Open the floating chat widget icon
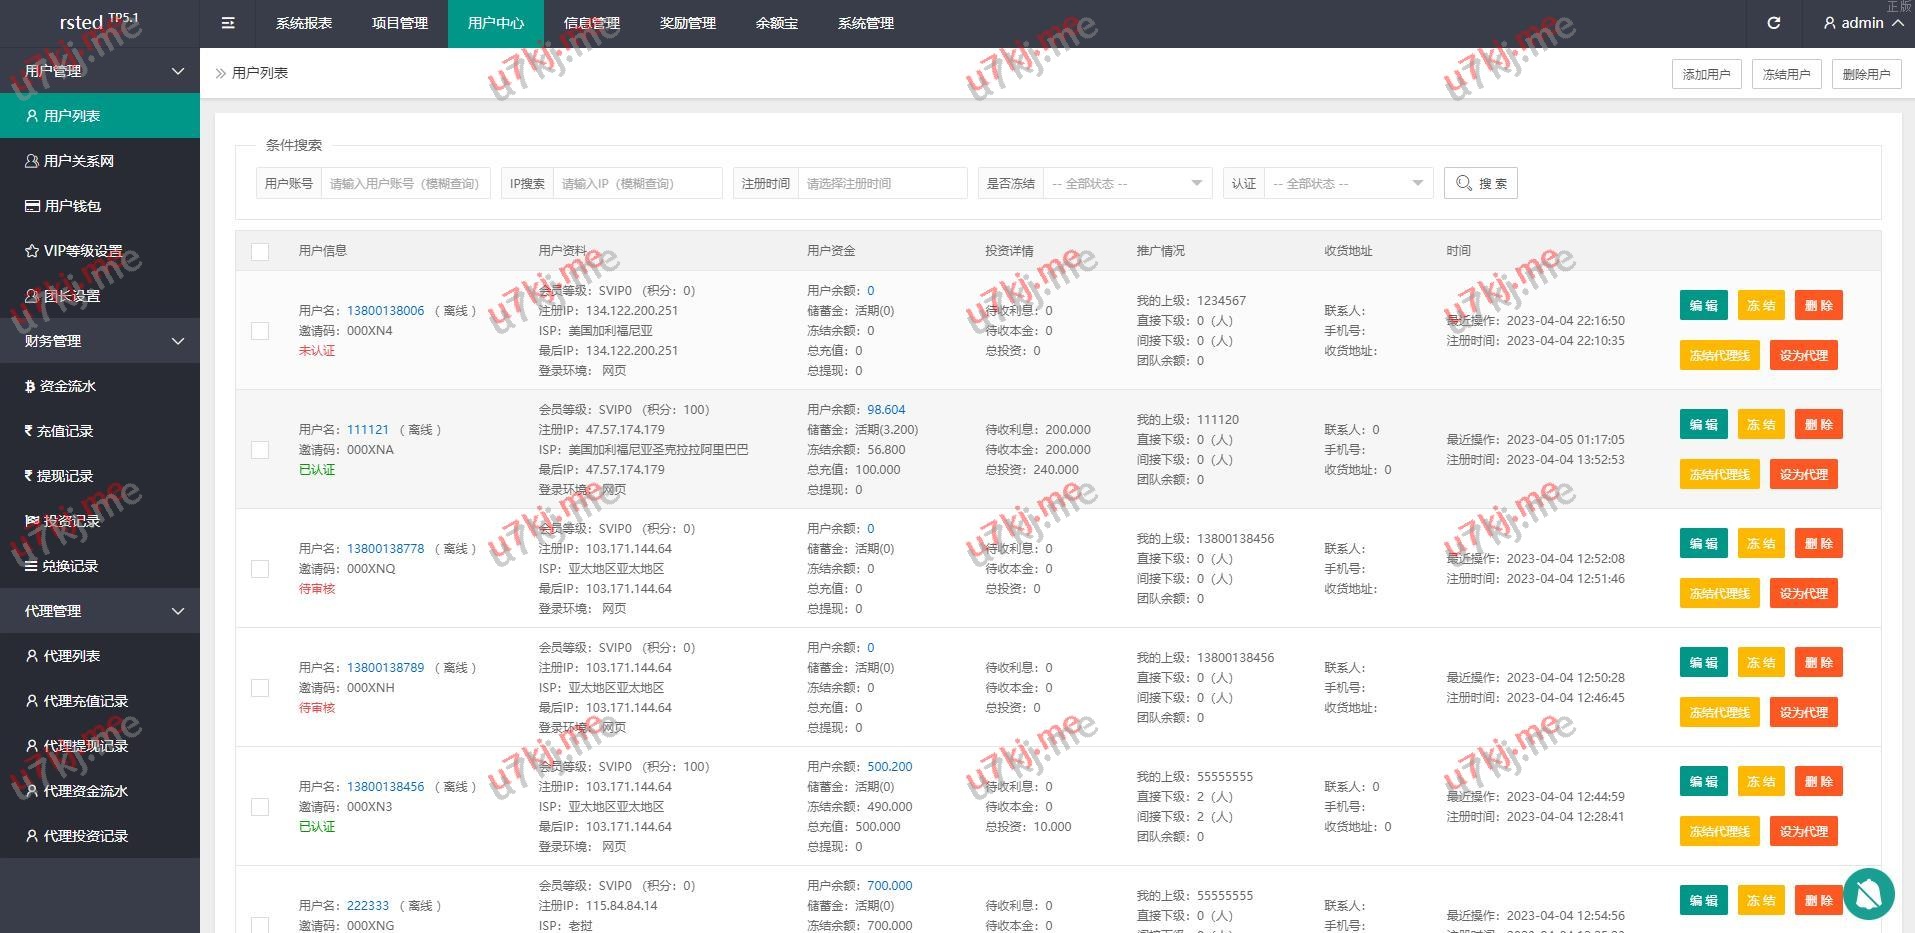 click(x=1867, y=893)
